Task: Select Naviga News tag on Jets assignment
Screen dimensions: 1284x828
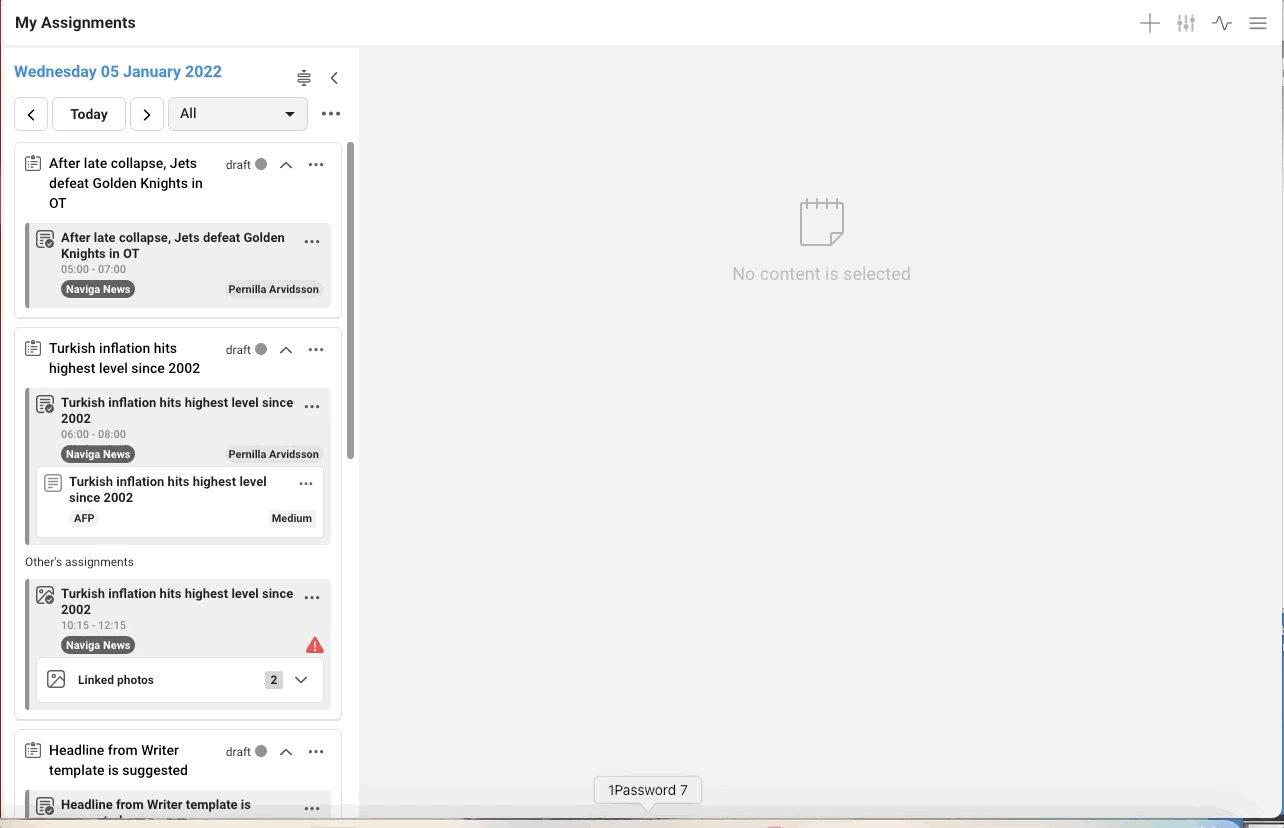Action: pyautogui.click(x=98, y=289)
